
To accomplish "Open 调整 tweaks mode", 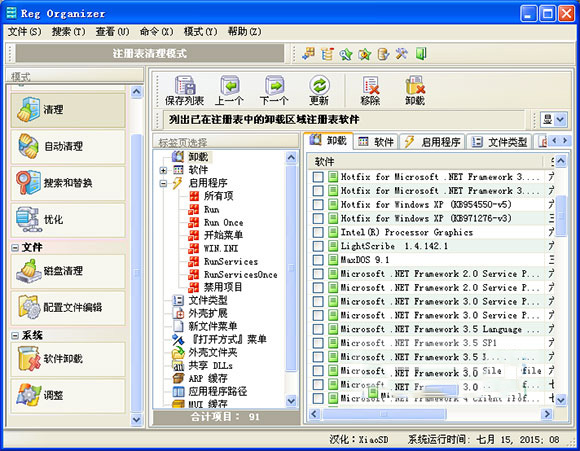I will click(68, 395).
